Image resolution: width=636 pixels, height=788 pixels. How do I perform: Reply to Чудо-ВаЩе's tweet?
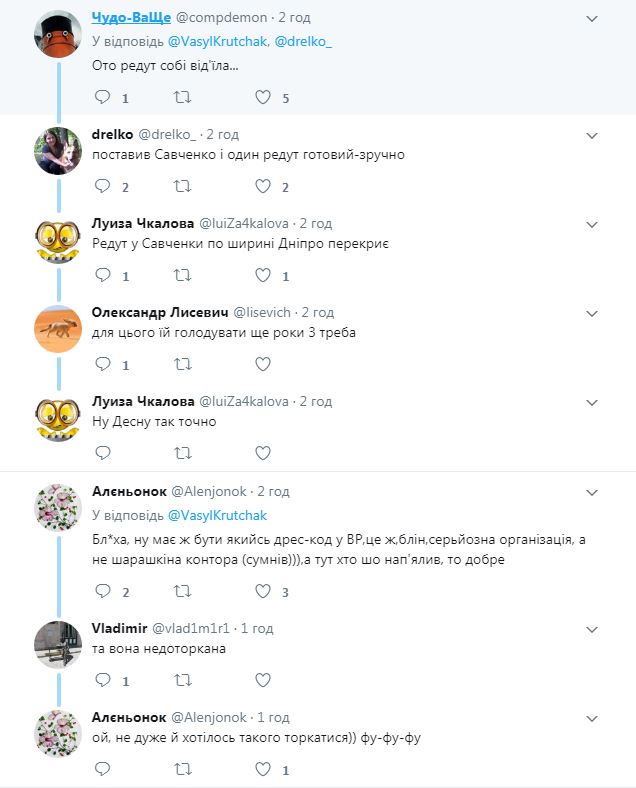(x=101, y=98)
